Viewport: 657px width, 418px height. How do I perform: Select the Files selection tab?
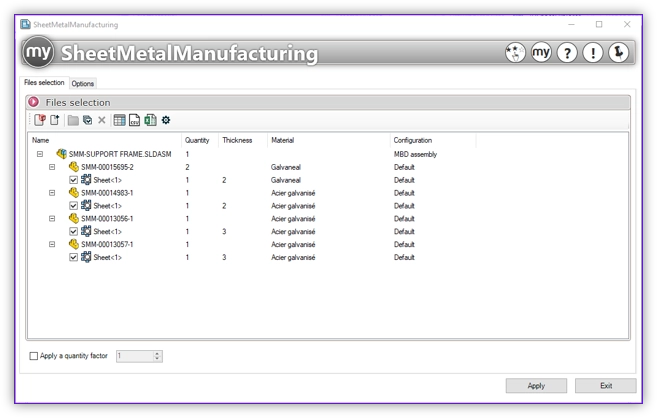[x=44, y=83]
